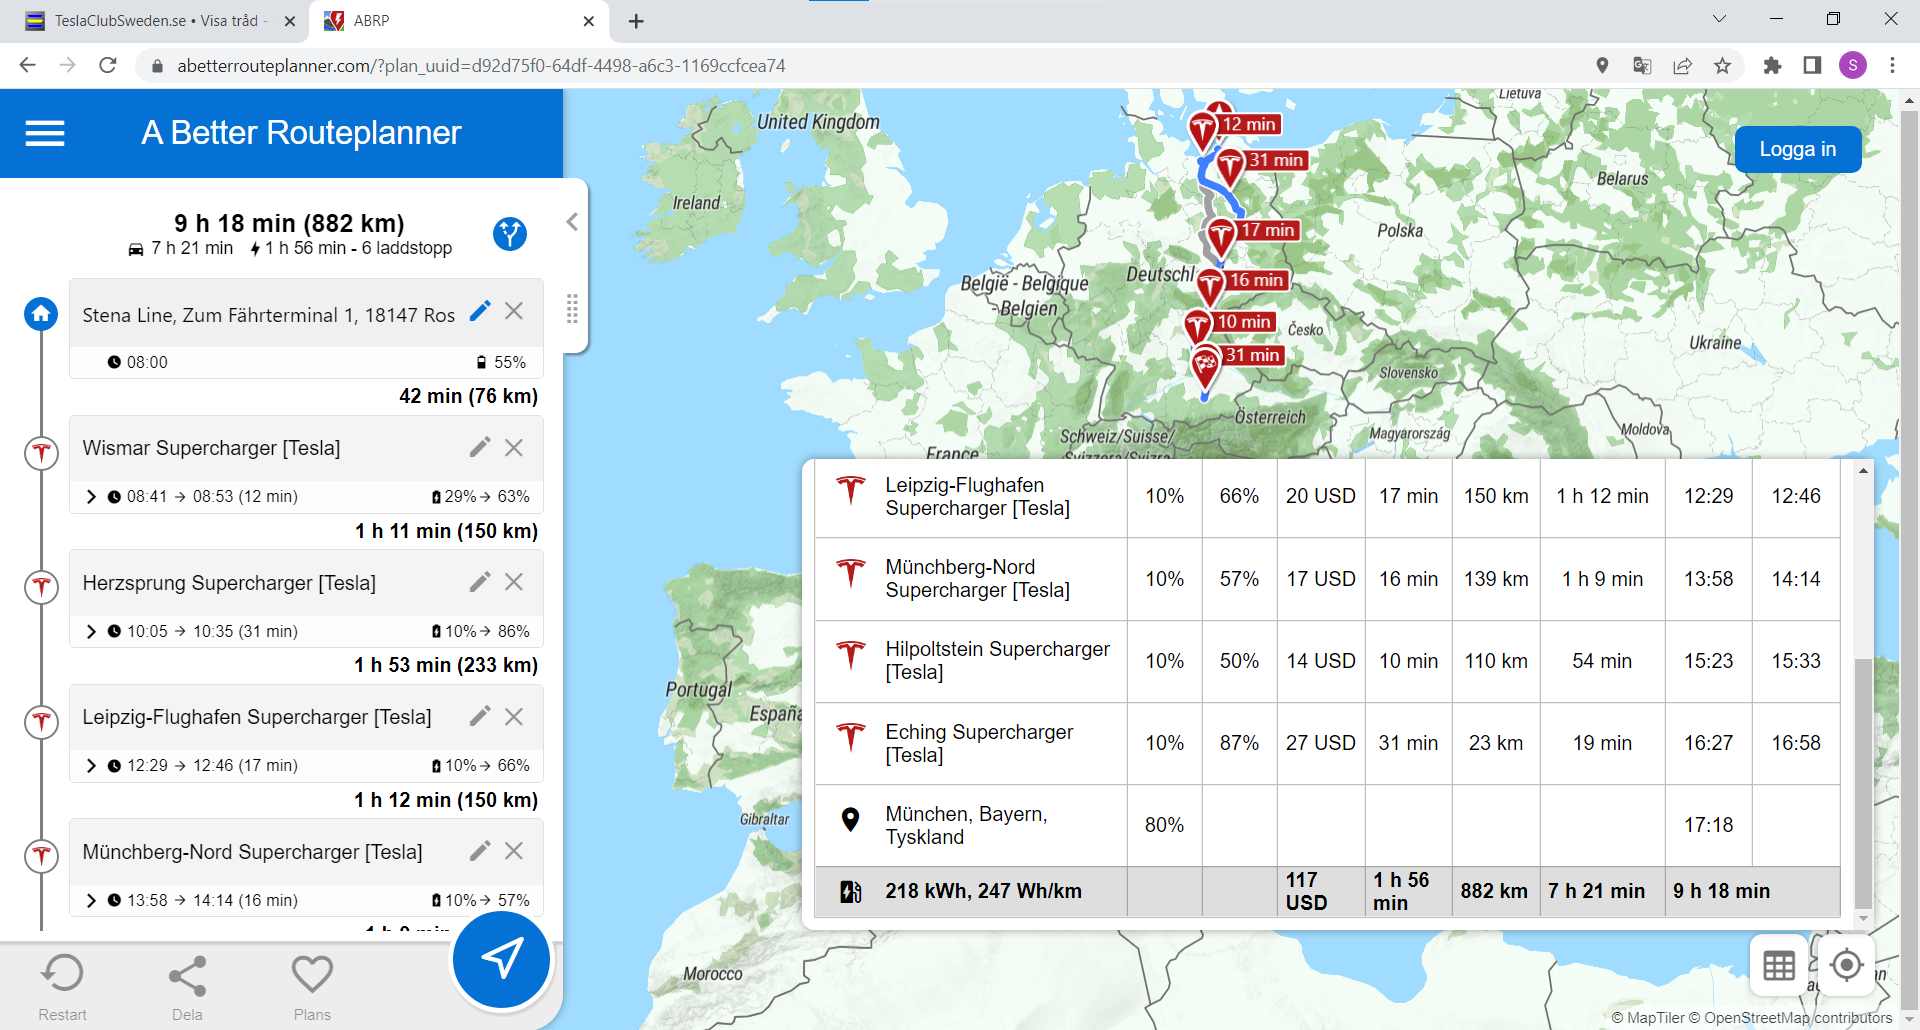This screenshot has width=1920, height=1030.
Task: Grab the waypoint drag handle dots
Action: pos(572,308)
